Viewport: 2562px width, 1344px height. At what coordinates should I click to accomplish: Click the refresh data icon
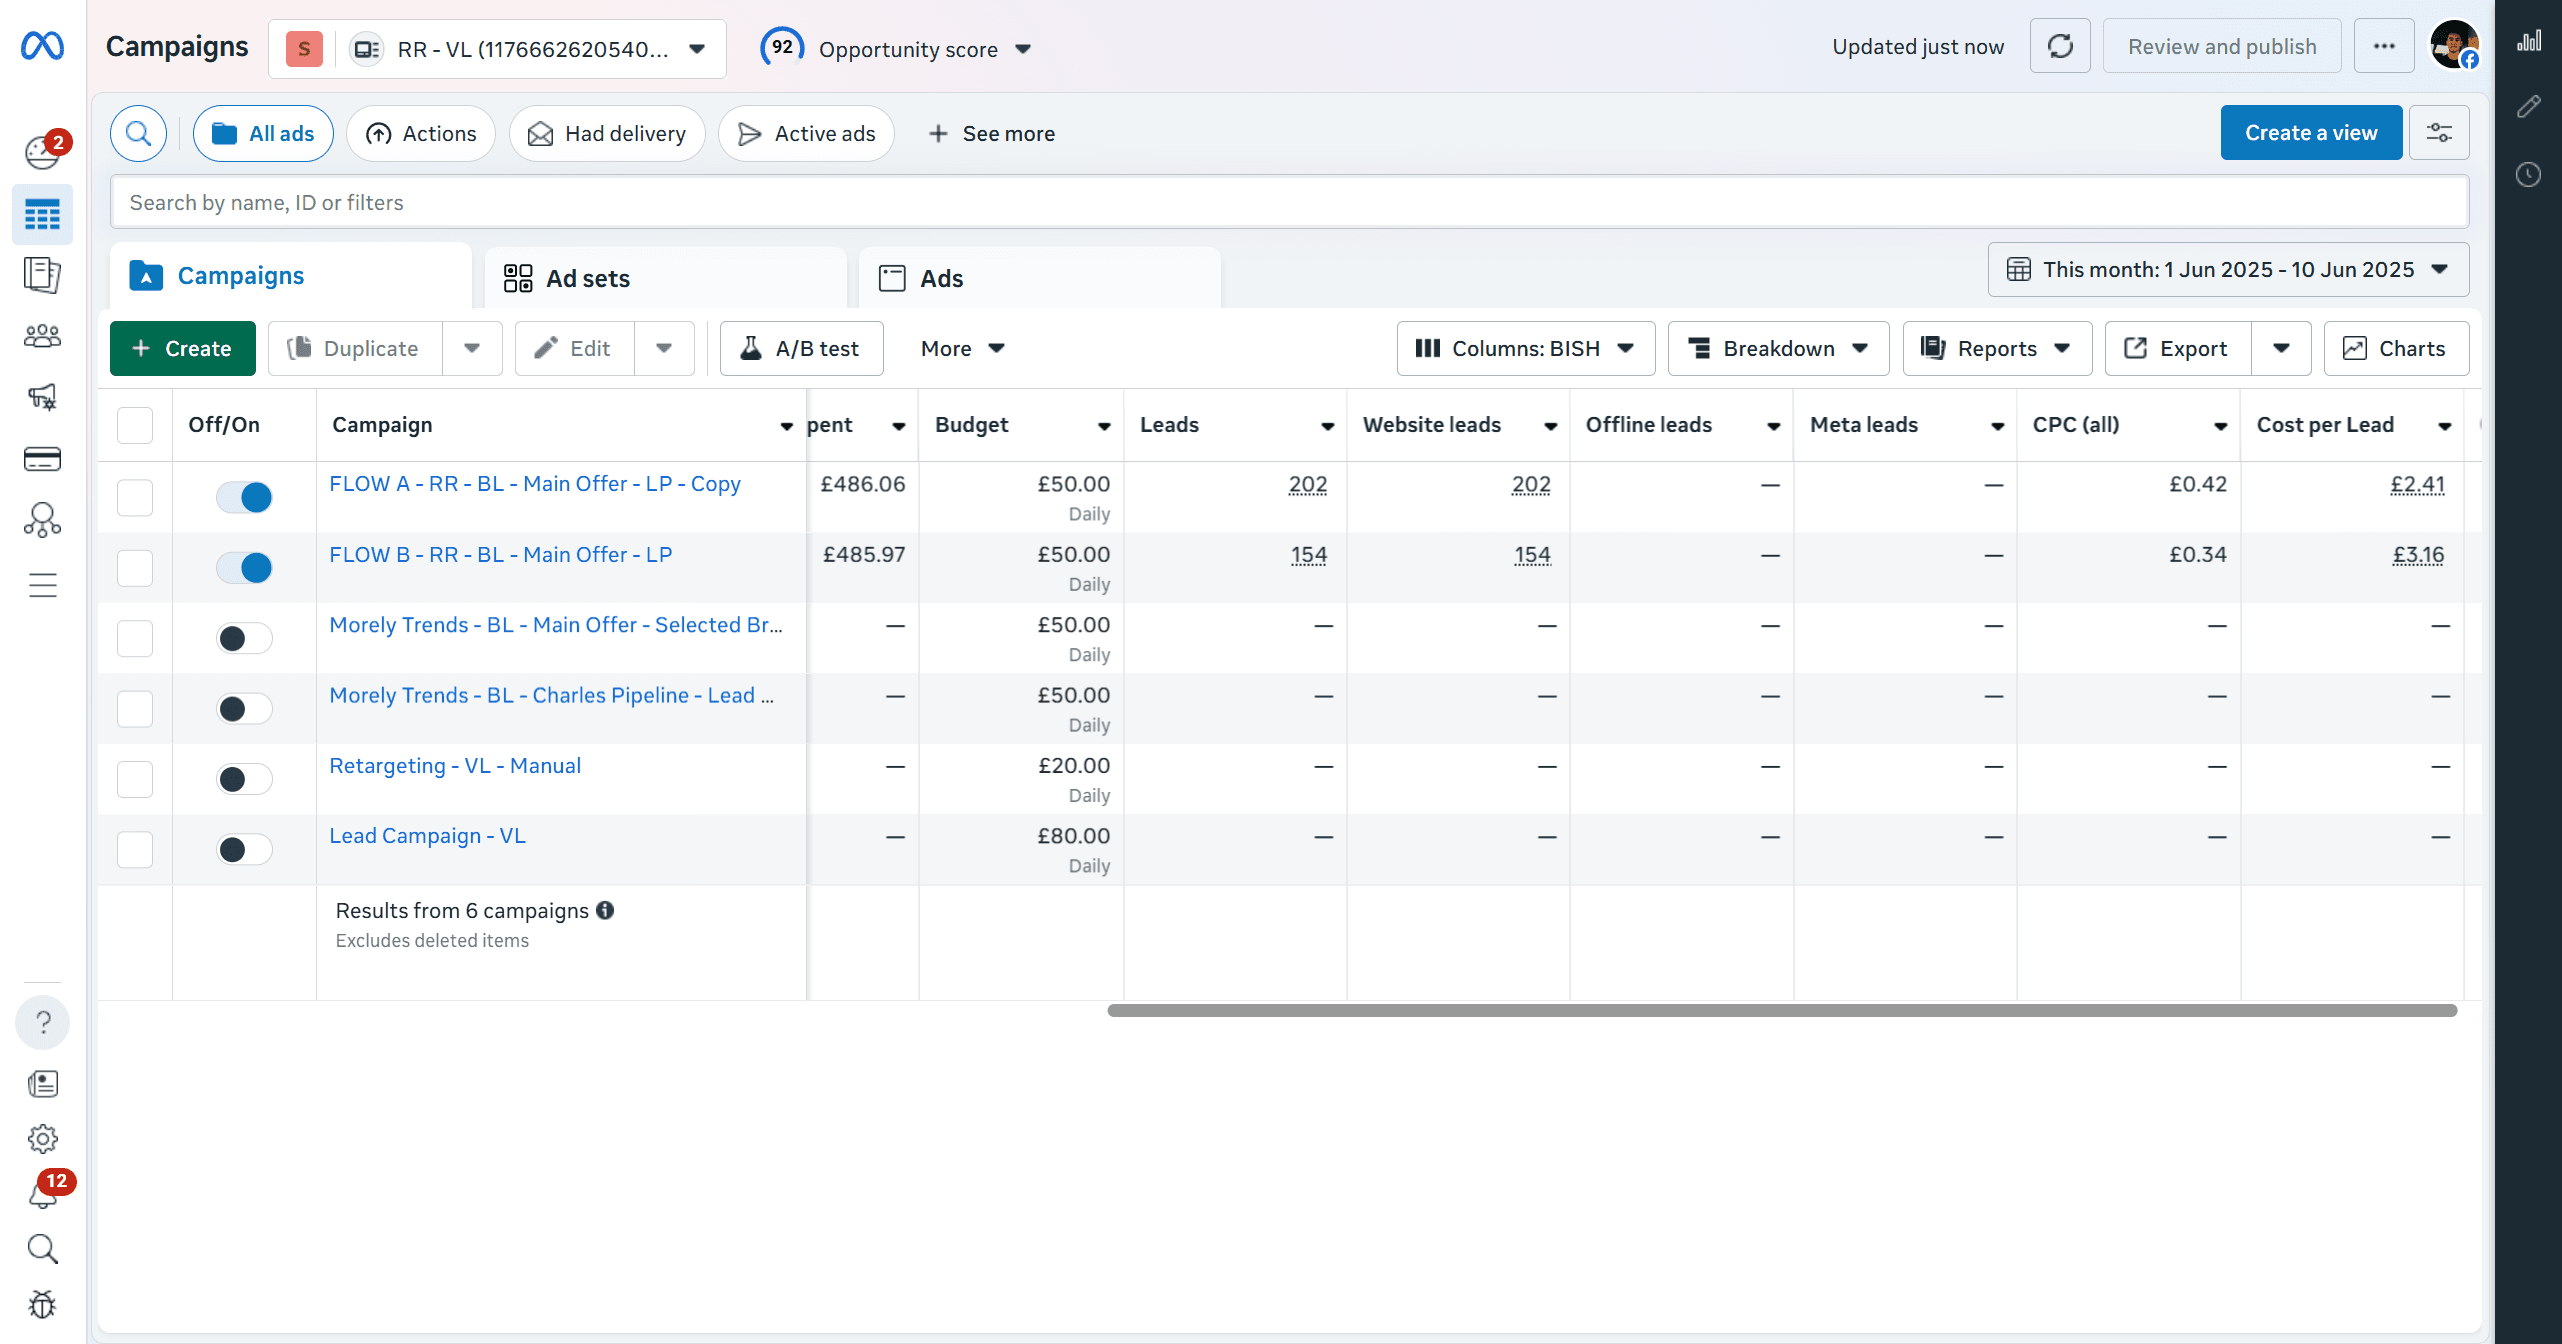2060,47
